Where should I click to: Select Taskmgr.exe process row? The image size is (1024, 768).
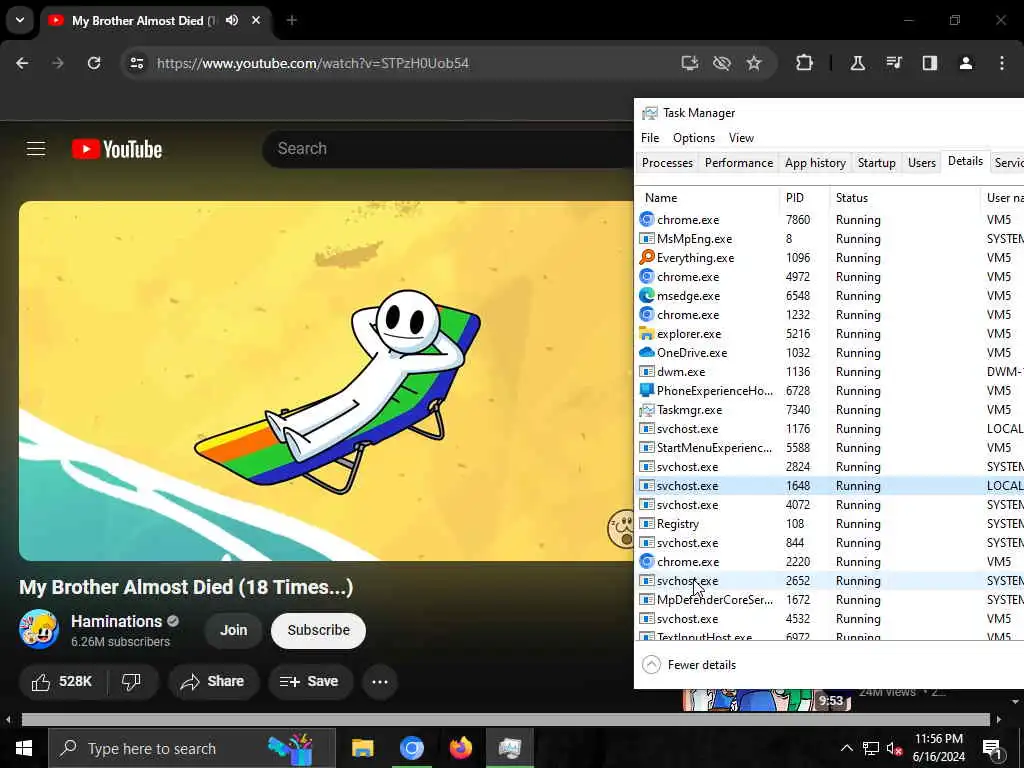click(x=829, y=410)
